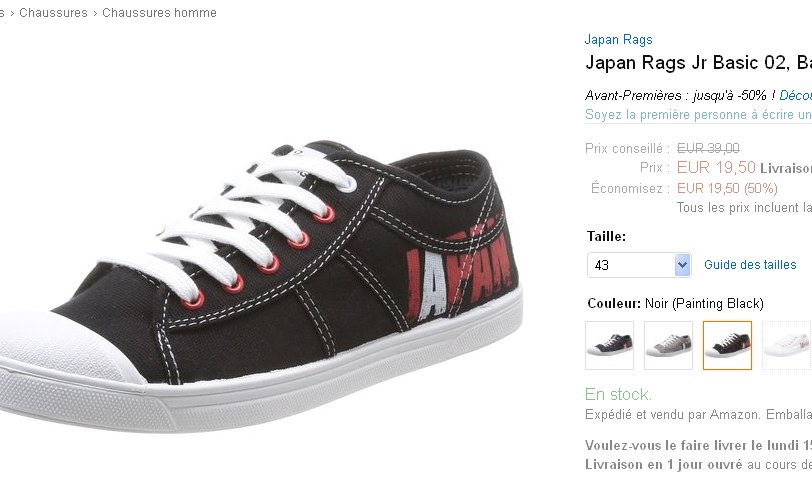Open the Taille size dropdown

(x=639, y=265)
